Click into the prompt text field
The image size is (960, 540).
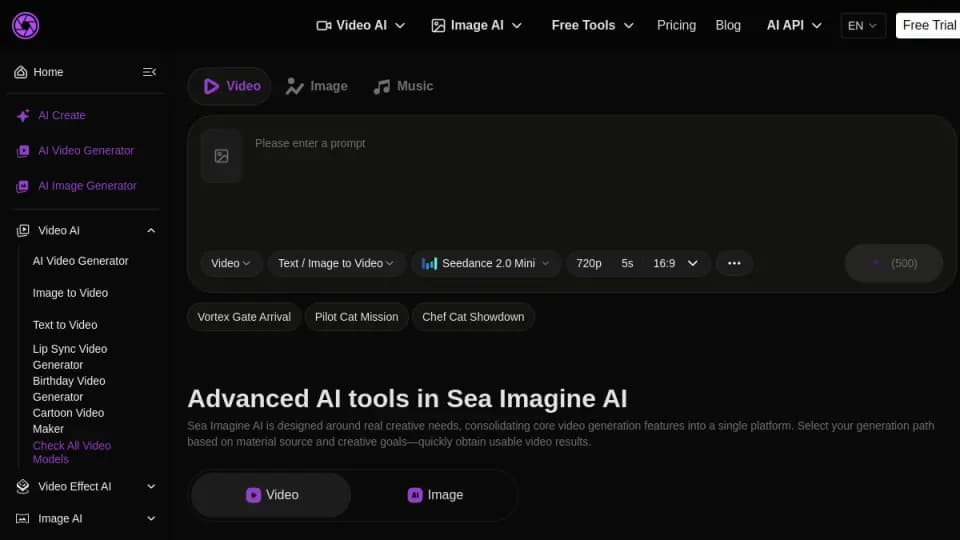tap(594, 184)
